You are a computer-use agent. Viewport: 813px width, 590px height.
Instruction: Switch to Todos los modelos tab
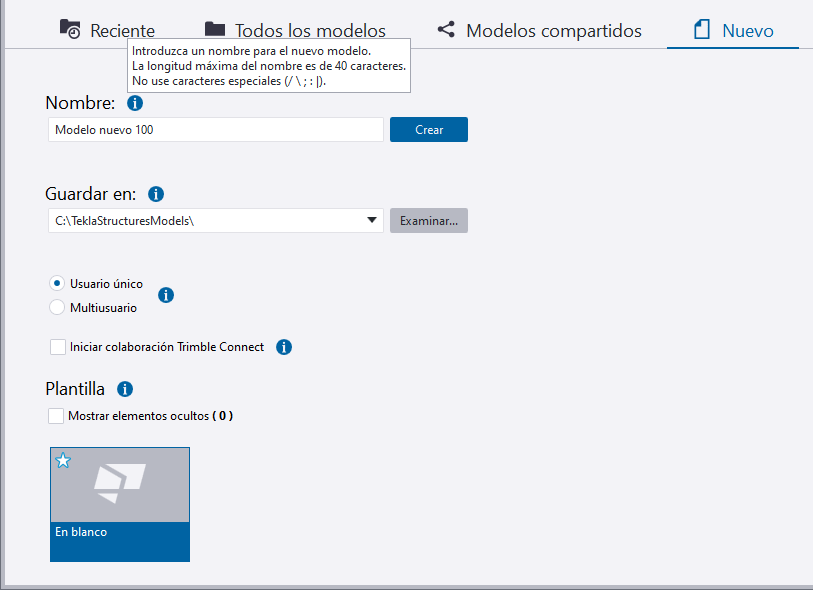point(295,30)
